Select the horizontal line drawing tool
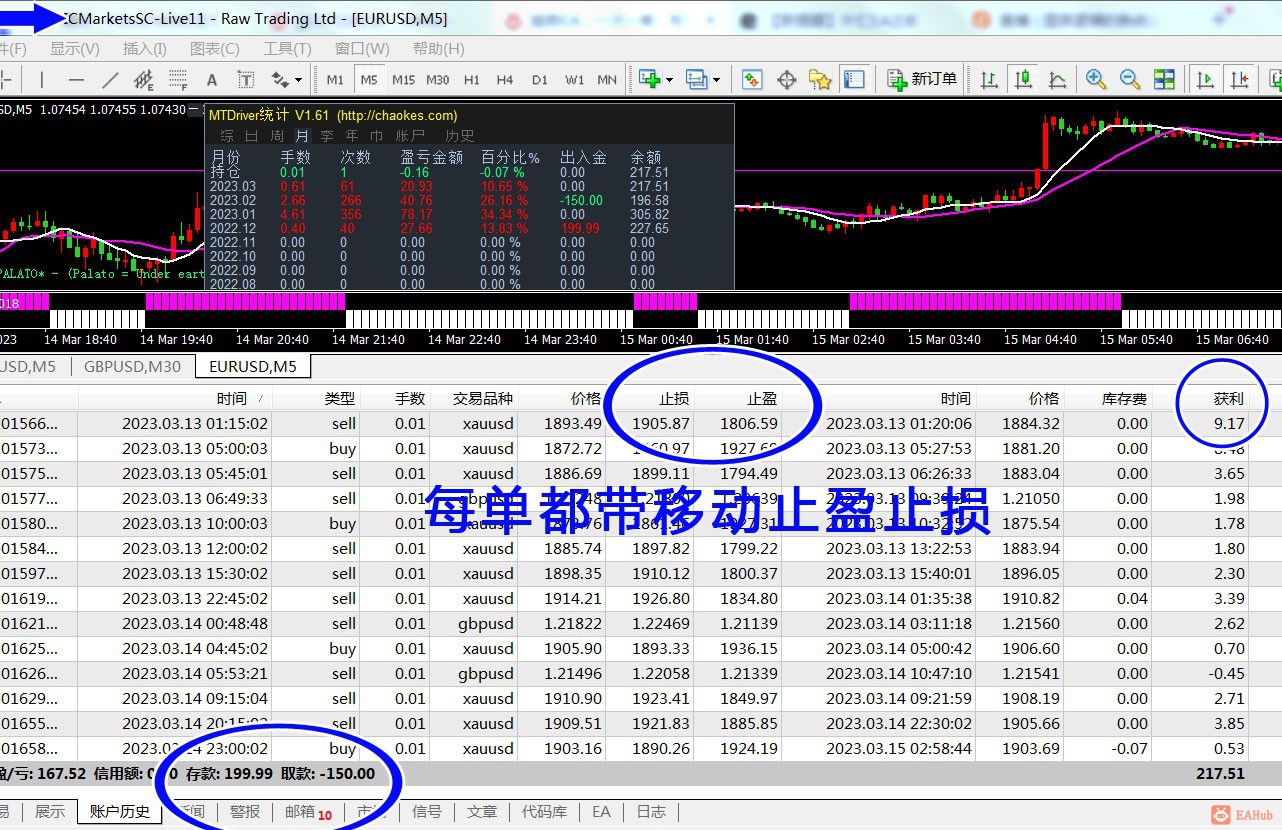This screenshot has width=1282, height=830. click(77, 80)
